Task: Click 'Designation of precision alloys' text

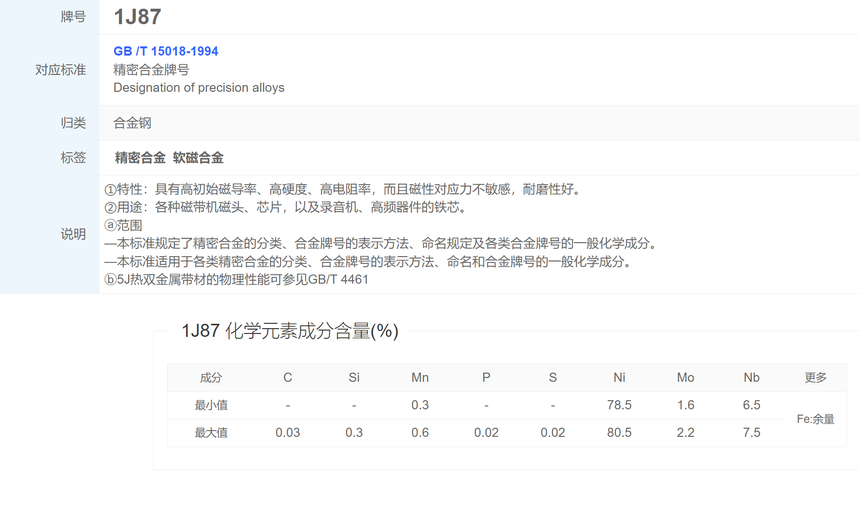Action: (x=199, y=88)
